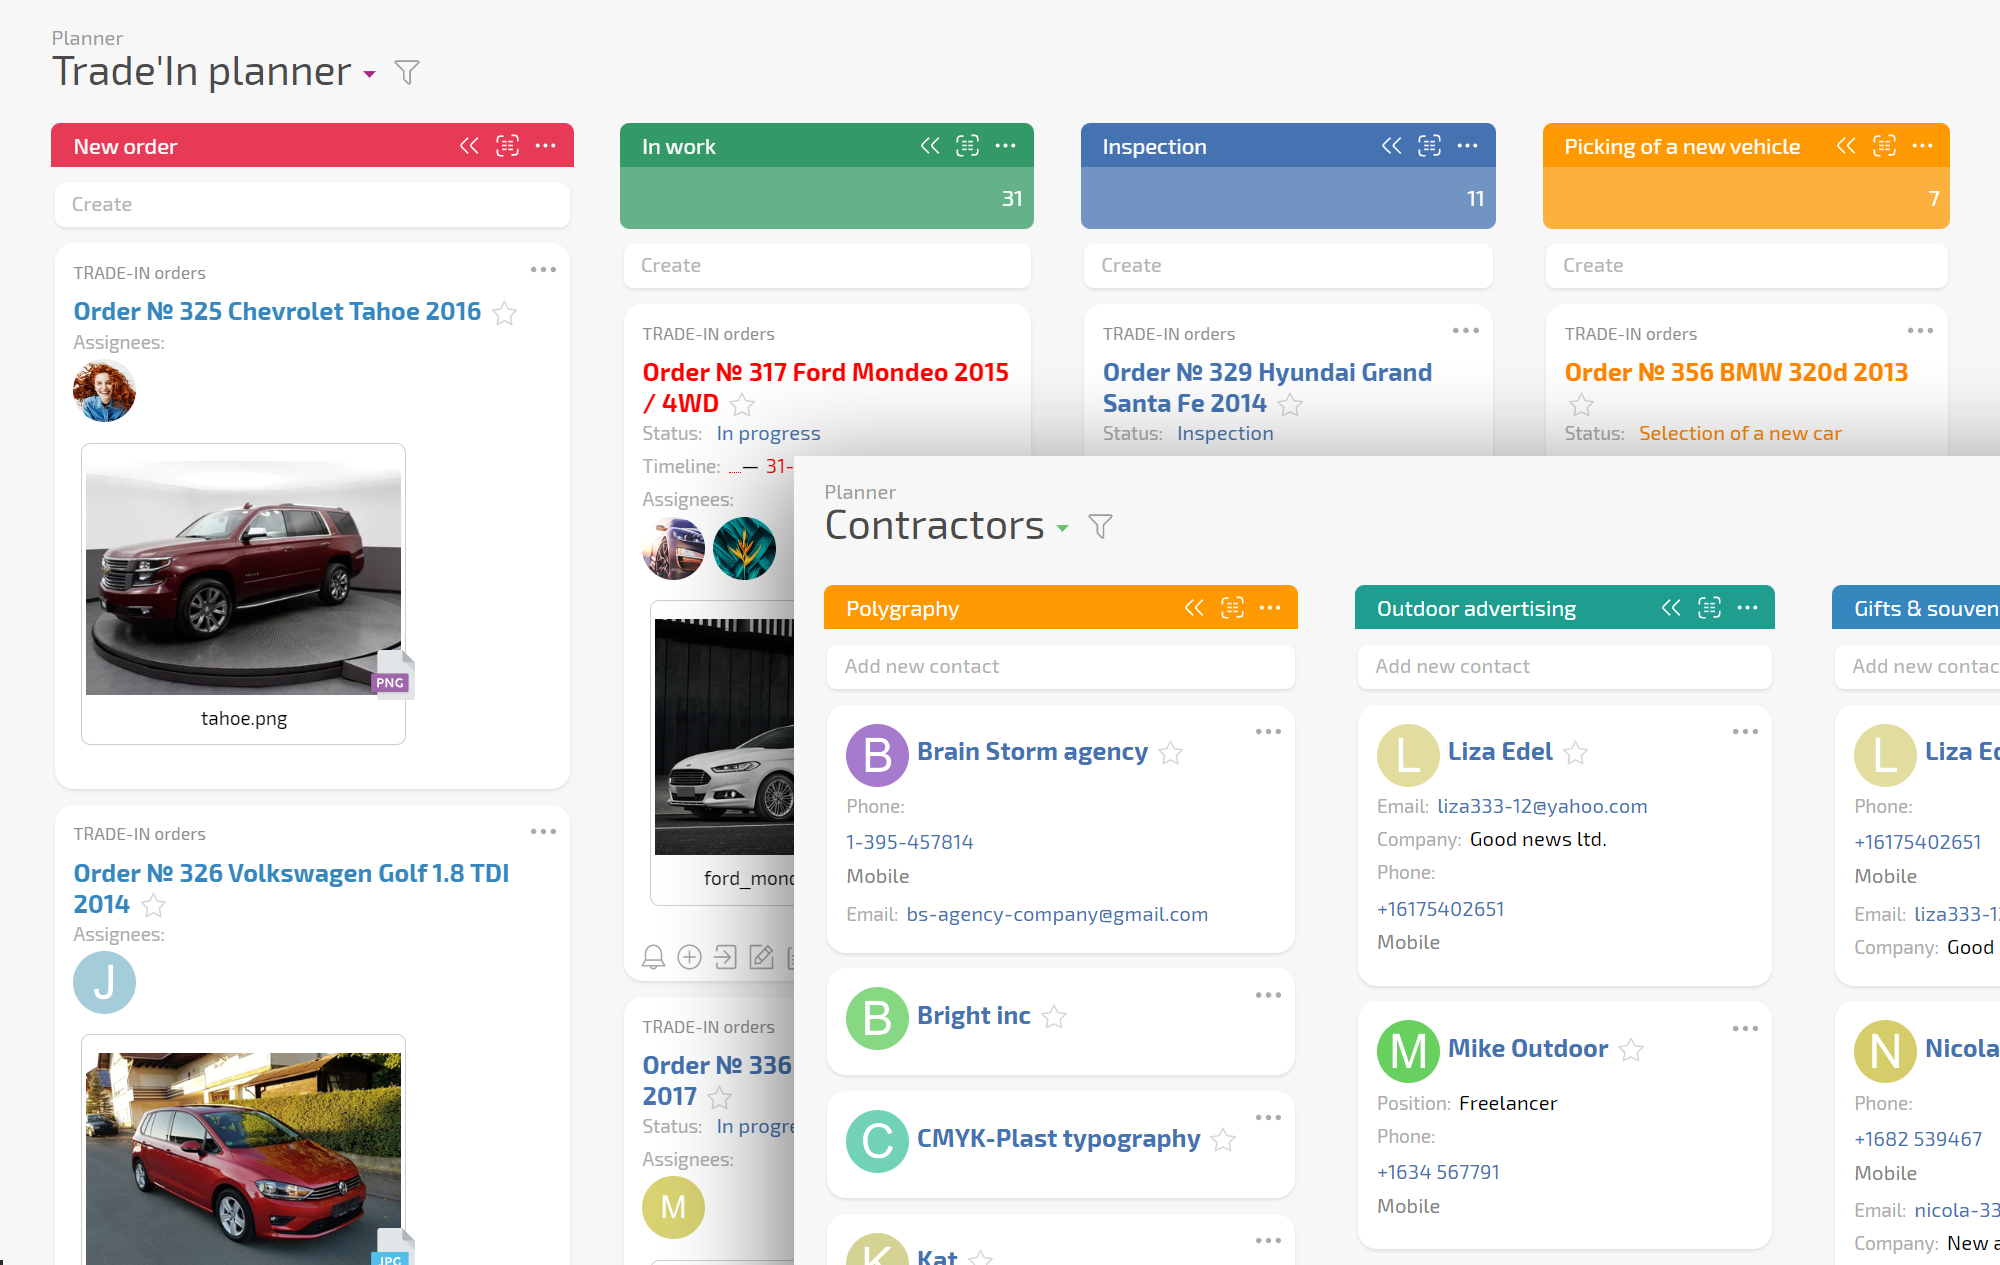Screen dimensions: 2000x1265
Task: Open the three-dots menu on the Liza Edel card
Action: pos(1745,732)
